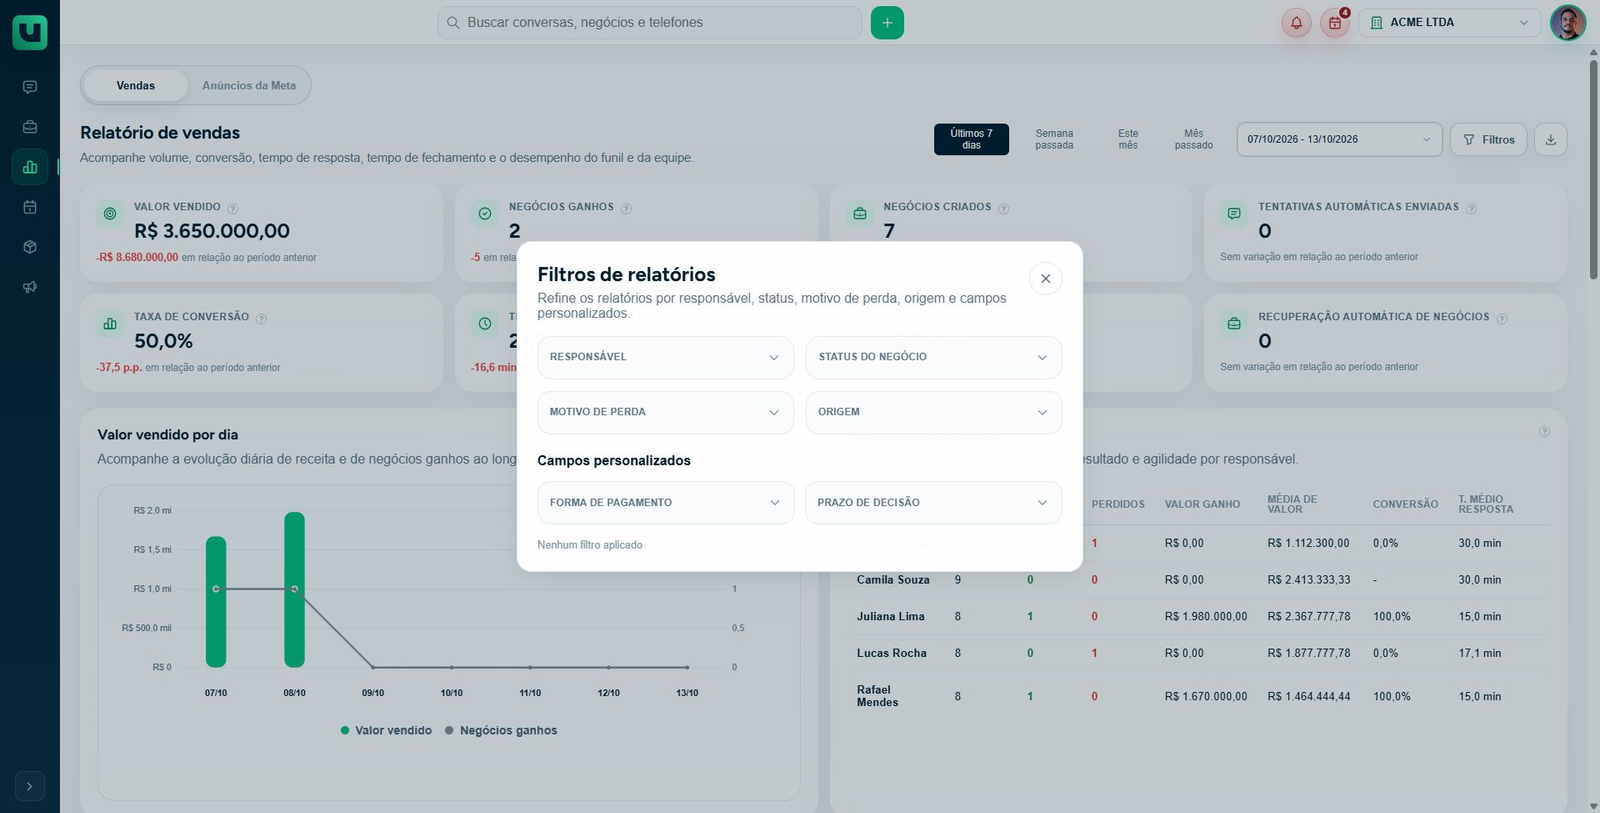The height and width of the screenshot is (813, 1600).
Task: Show help for Negócios Criados
Action: pyautogui.click(x=1004, y=208)
